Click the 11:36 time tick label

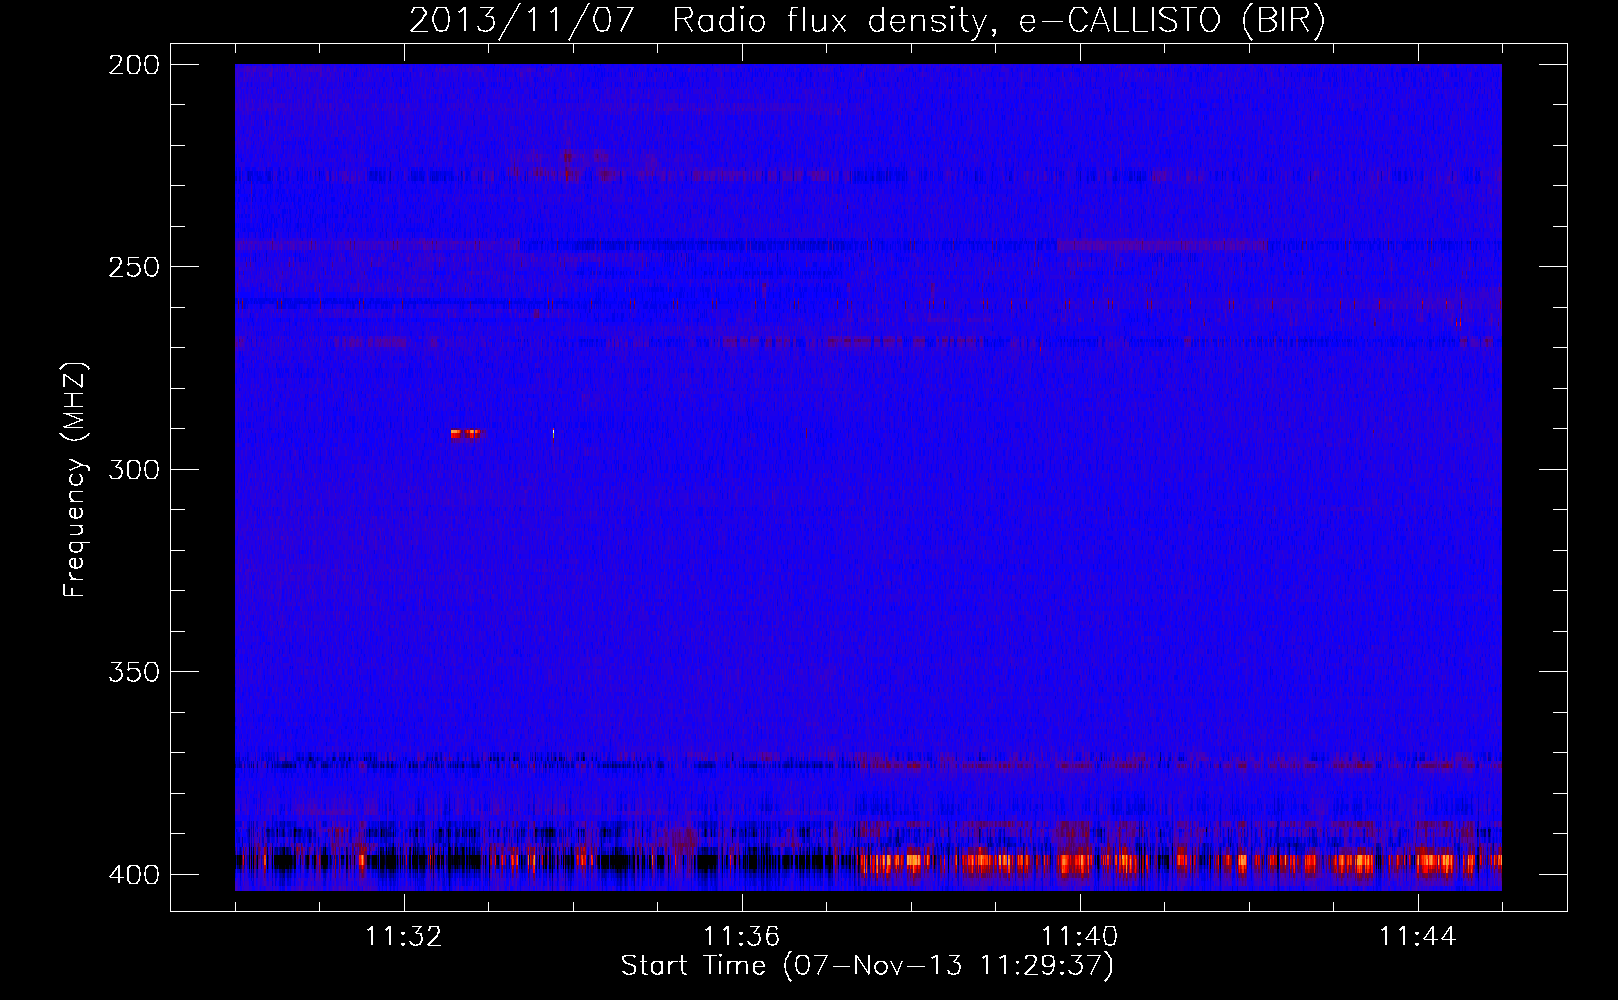(742, 937)
